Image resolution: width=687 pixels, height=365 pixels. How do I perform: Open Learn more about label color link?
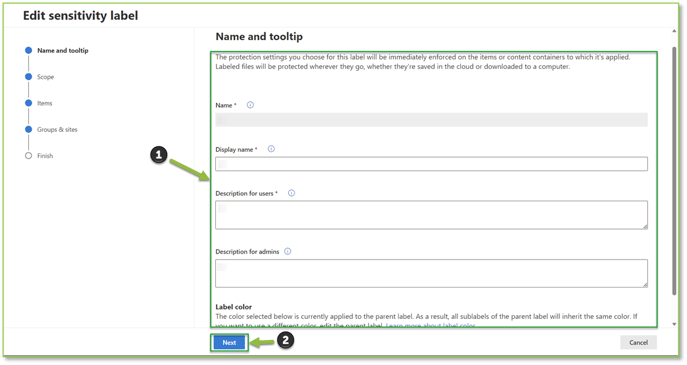(x=430, y=326)
